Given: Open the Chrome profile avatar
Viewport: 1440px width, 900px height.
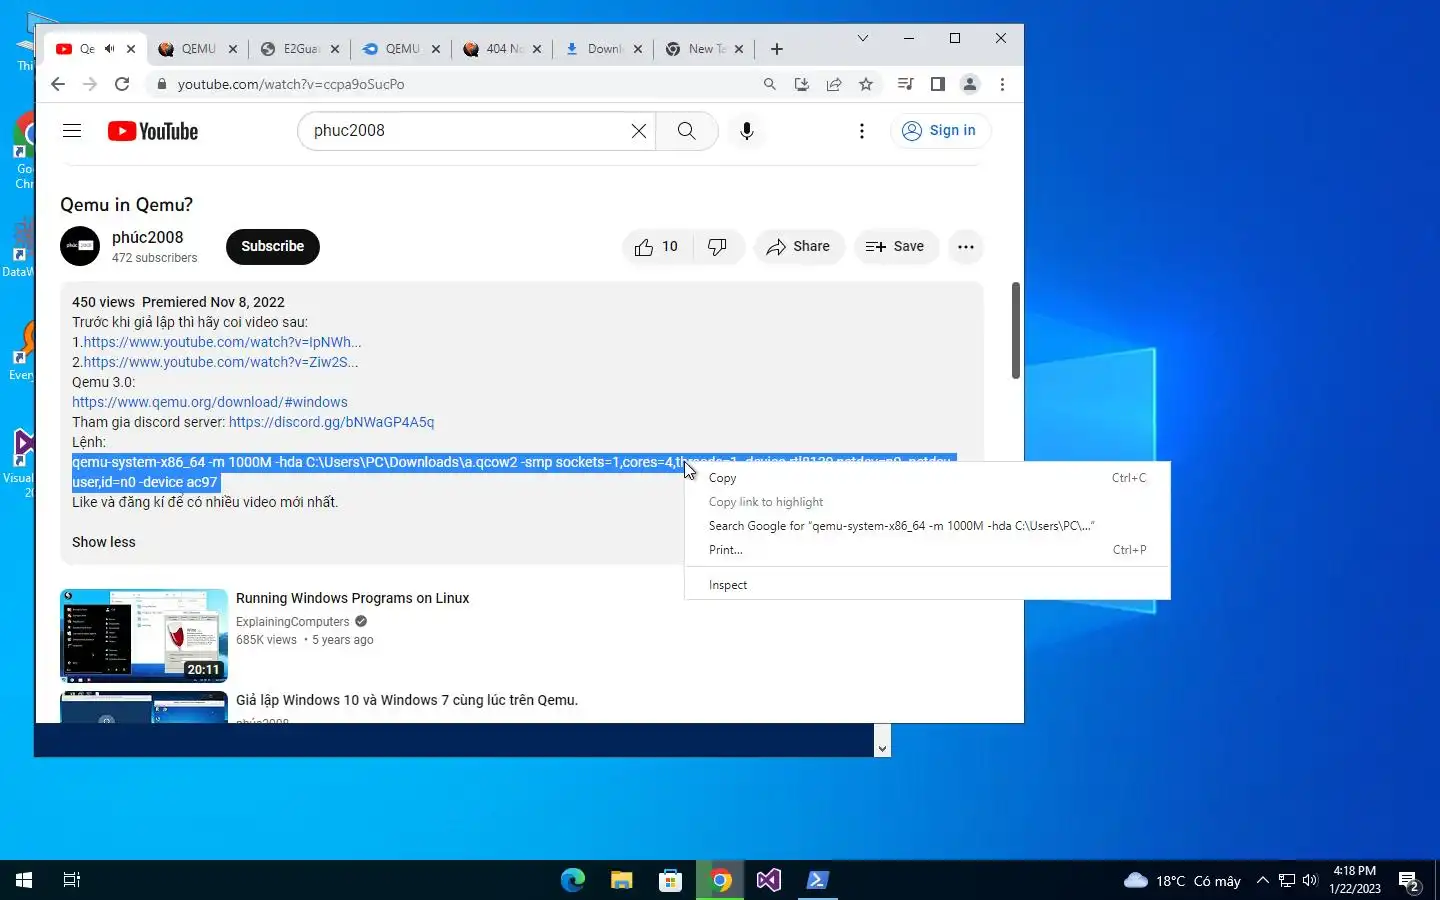Looking at the screenshot, I should [970, 84].
